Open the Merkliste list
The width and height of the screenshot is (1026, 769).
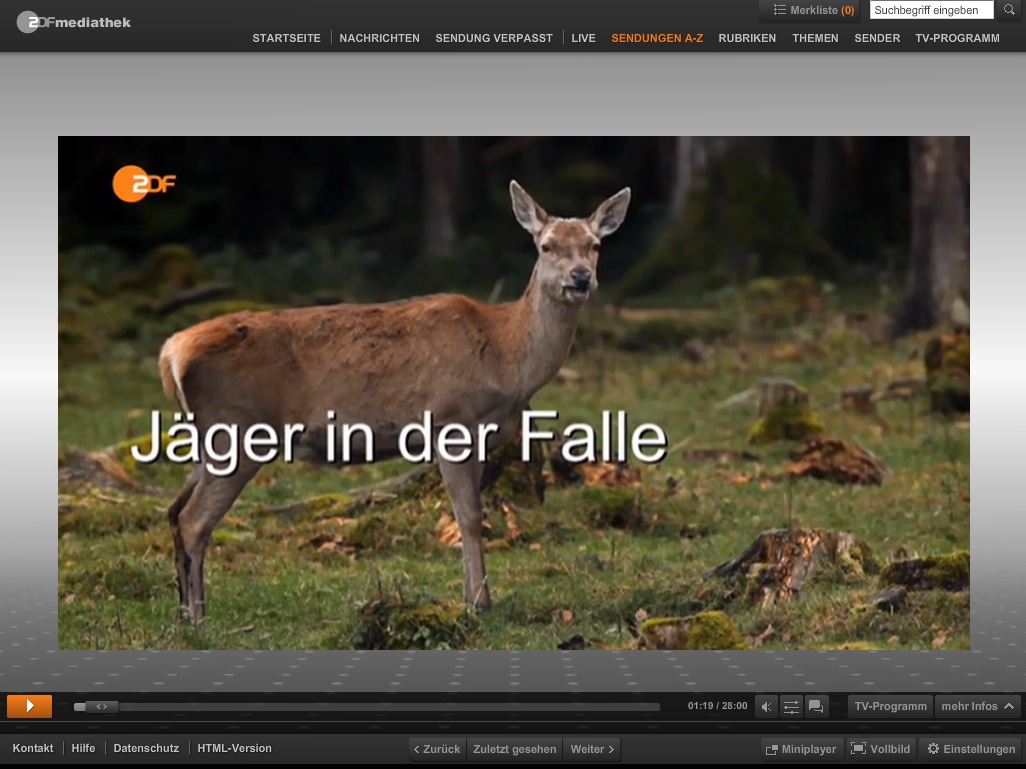click(x=811, y=10)
